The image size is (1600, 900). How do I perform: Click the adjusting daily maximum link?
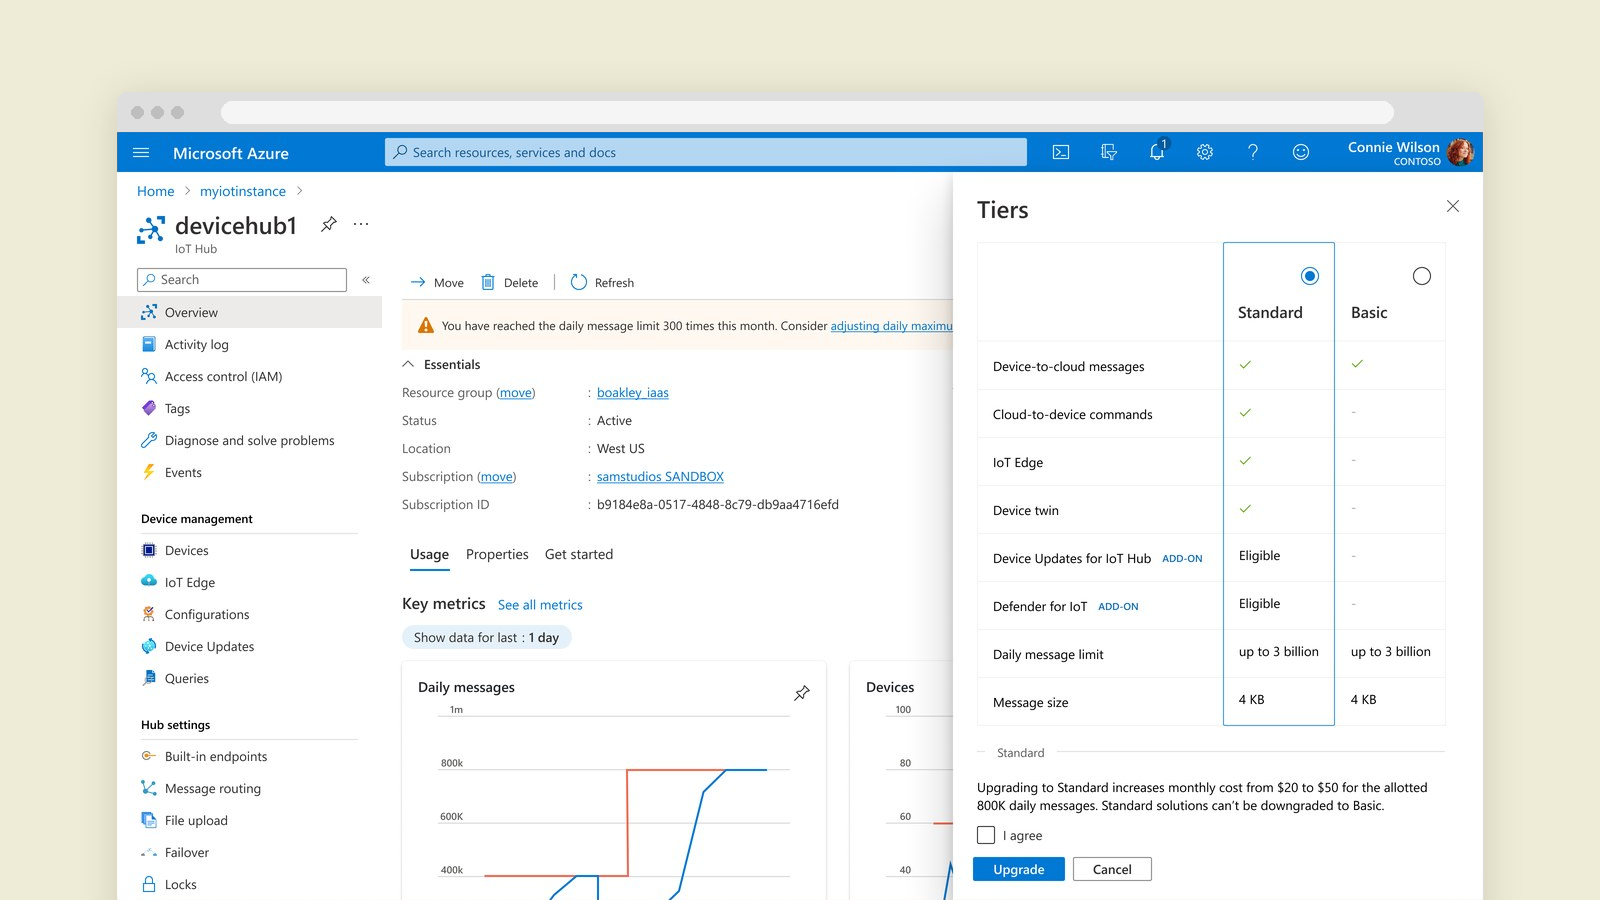tap(891, 326)
